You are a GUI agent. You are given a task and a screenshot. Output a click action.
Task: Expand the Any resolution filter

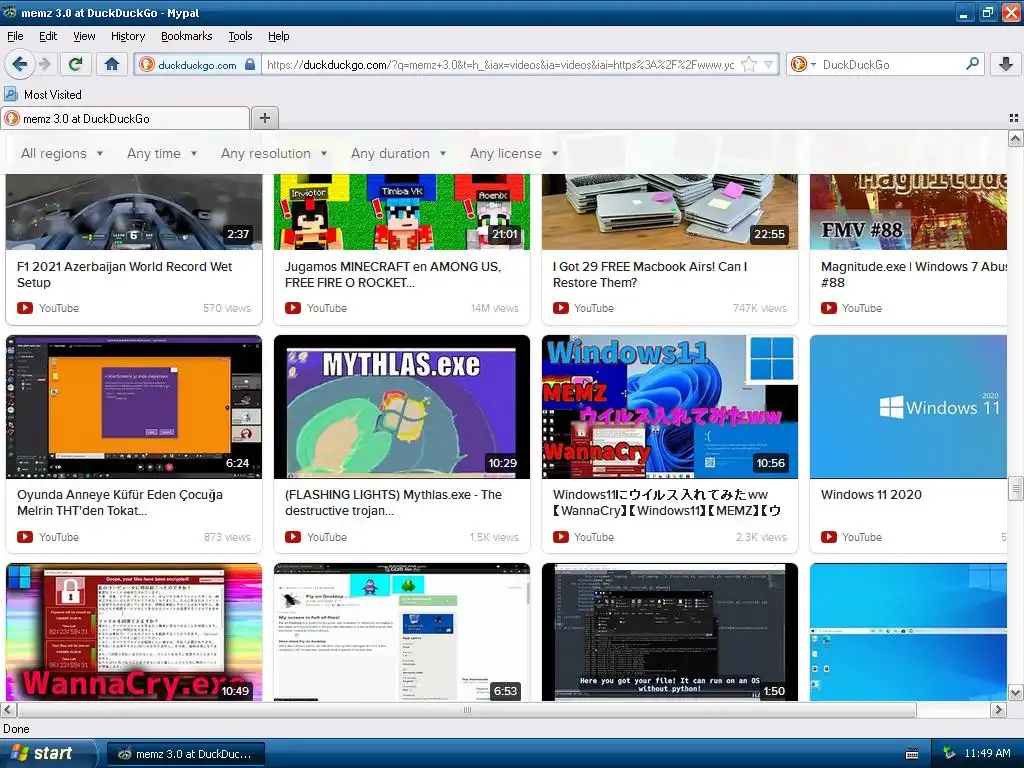(x=274, y=153)
